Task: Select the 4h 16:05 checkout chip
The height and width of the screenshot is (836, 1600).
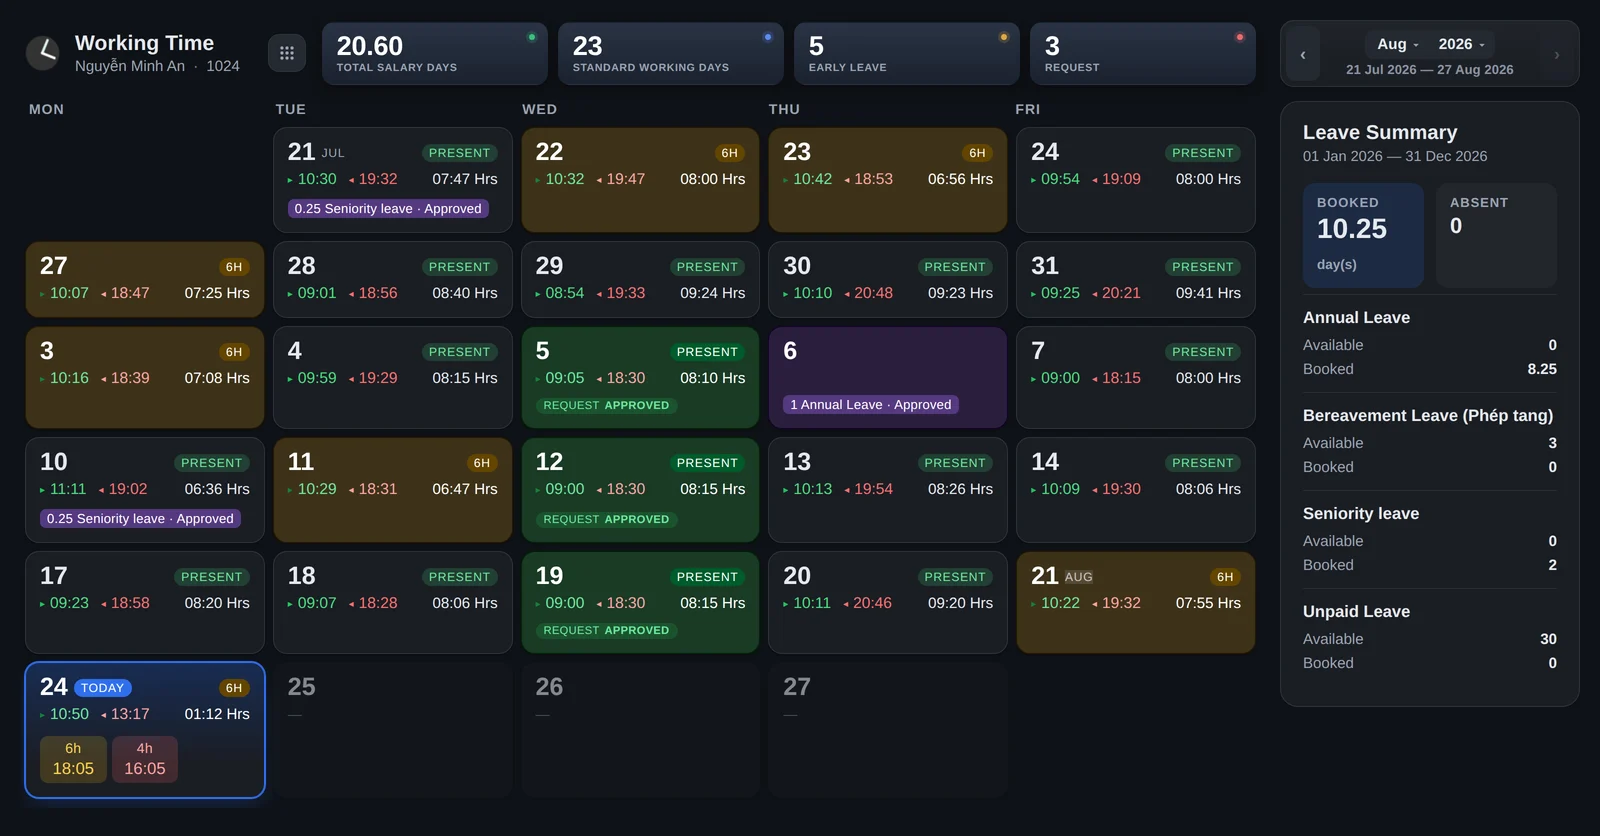Action: click(x=145, y=759)
